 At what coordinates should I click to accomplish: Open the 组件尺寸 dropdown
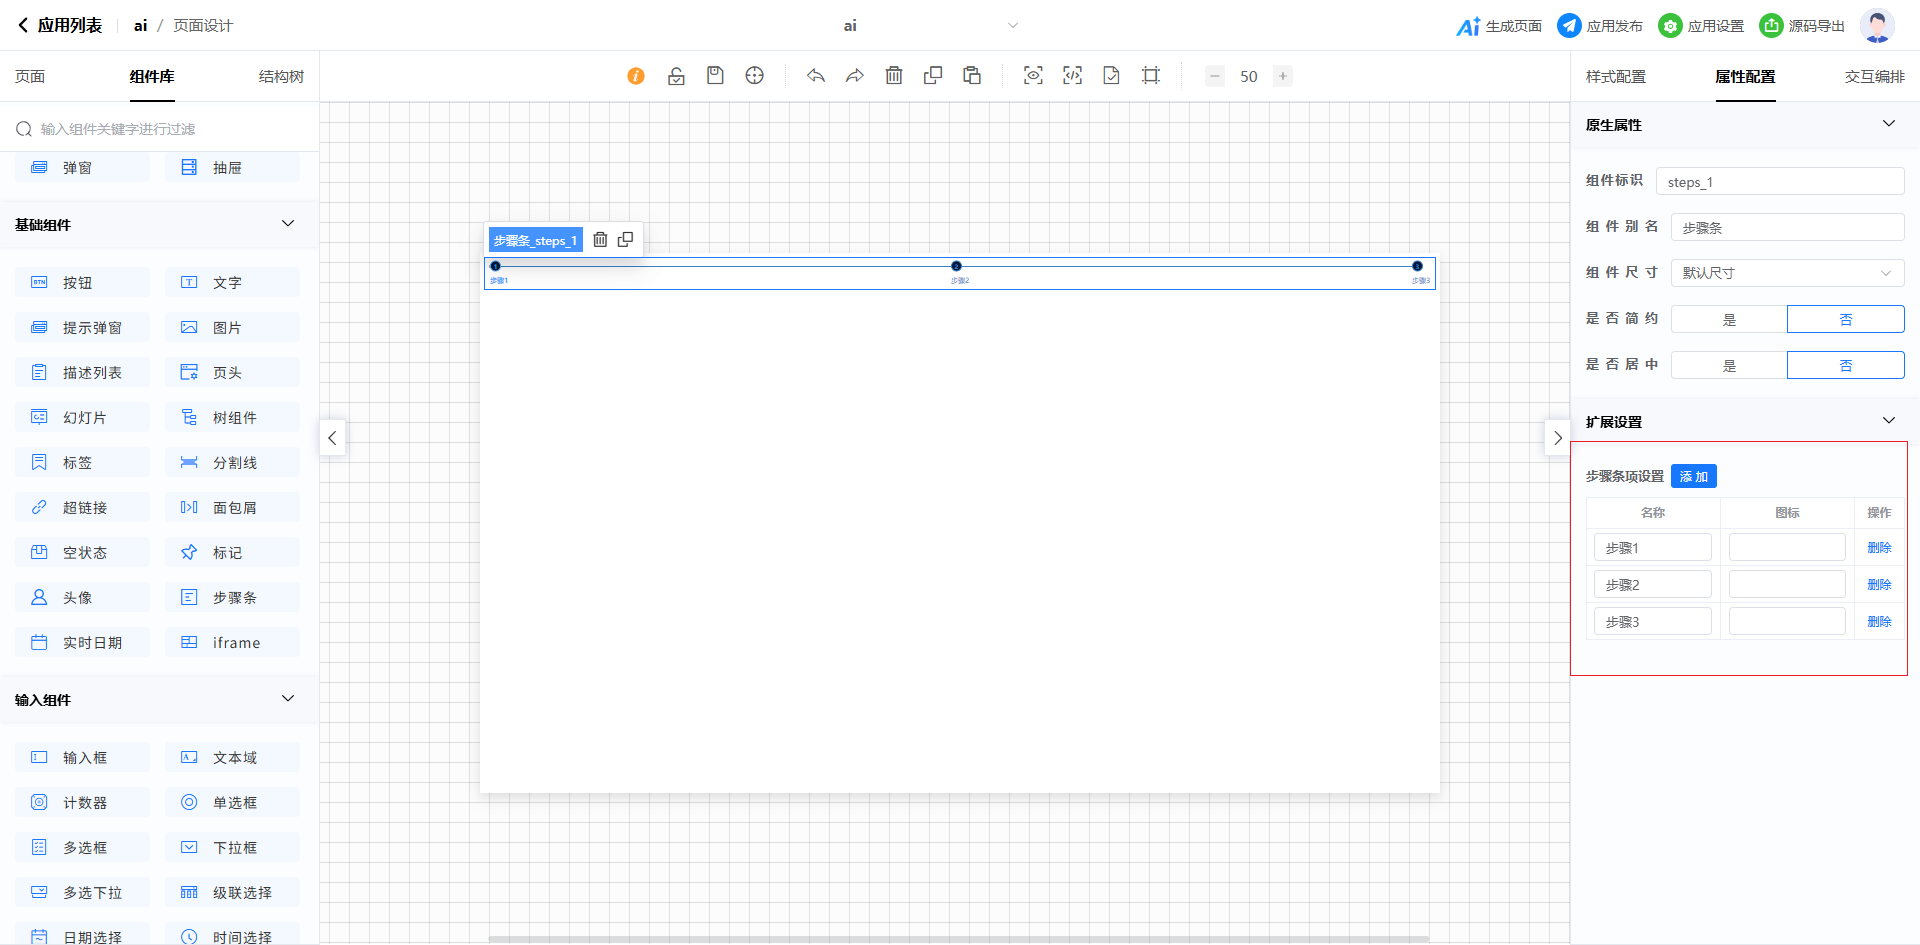click(x=1787, y=273)
